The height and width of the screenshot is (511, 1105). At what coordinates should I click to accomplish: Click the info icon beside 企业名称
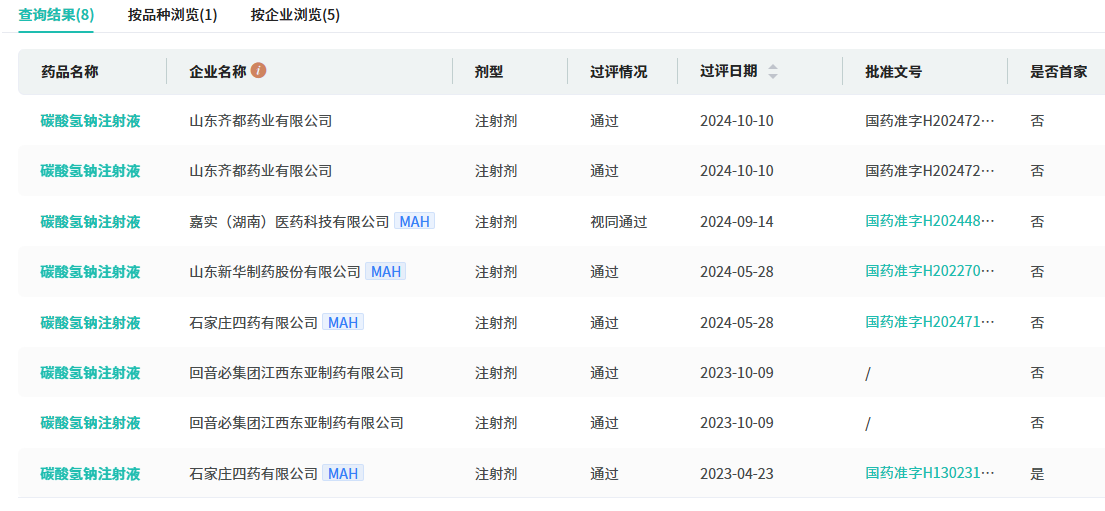[259, 71]
